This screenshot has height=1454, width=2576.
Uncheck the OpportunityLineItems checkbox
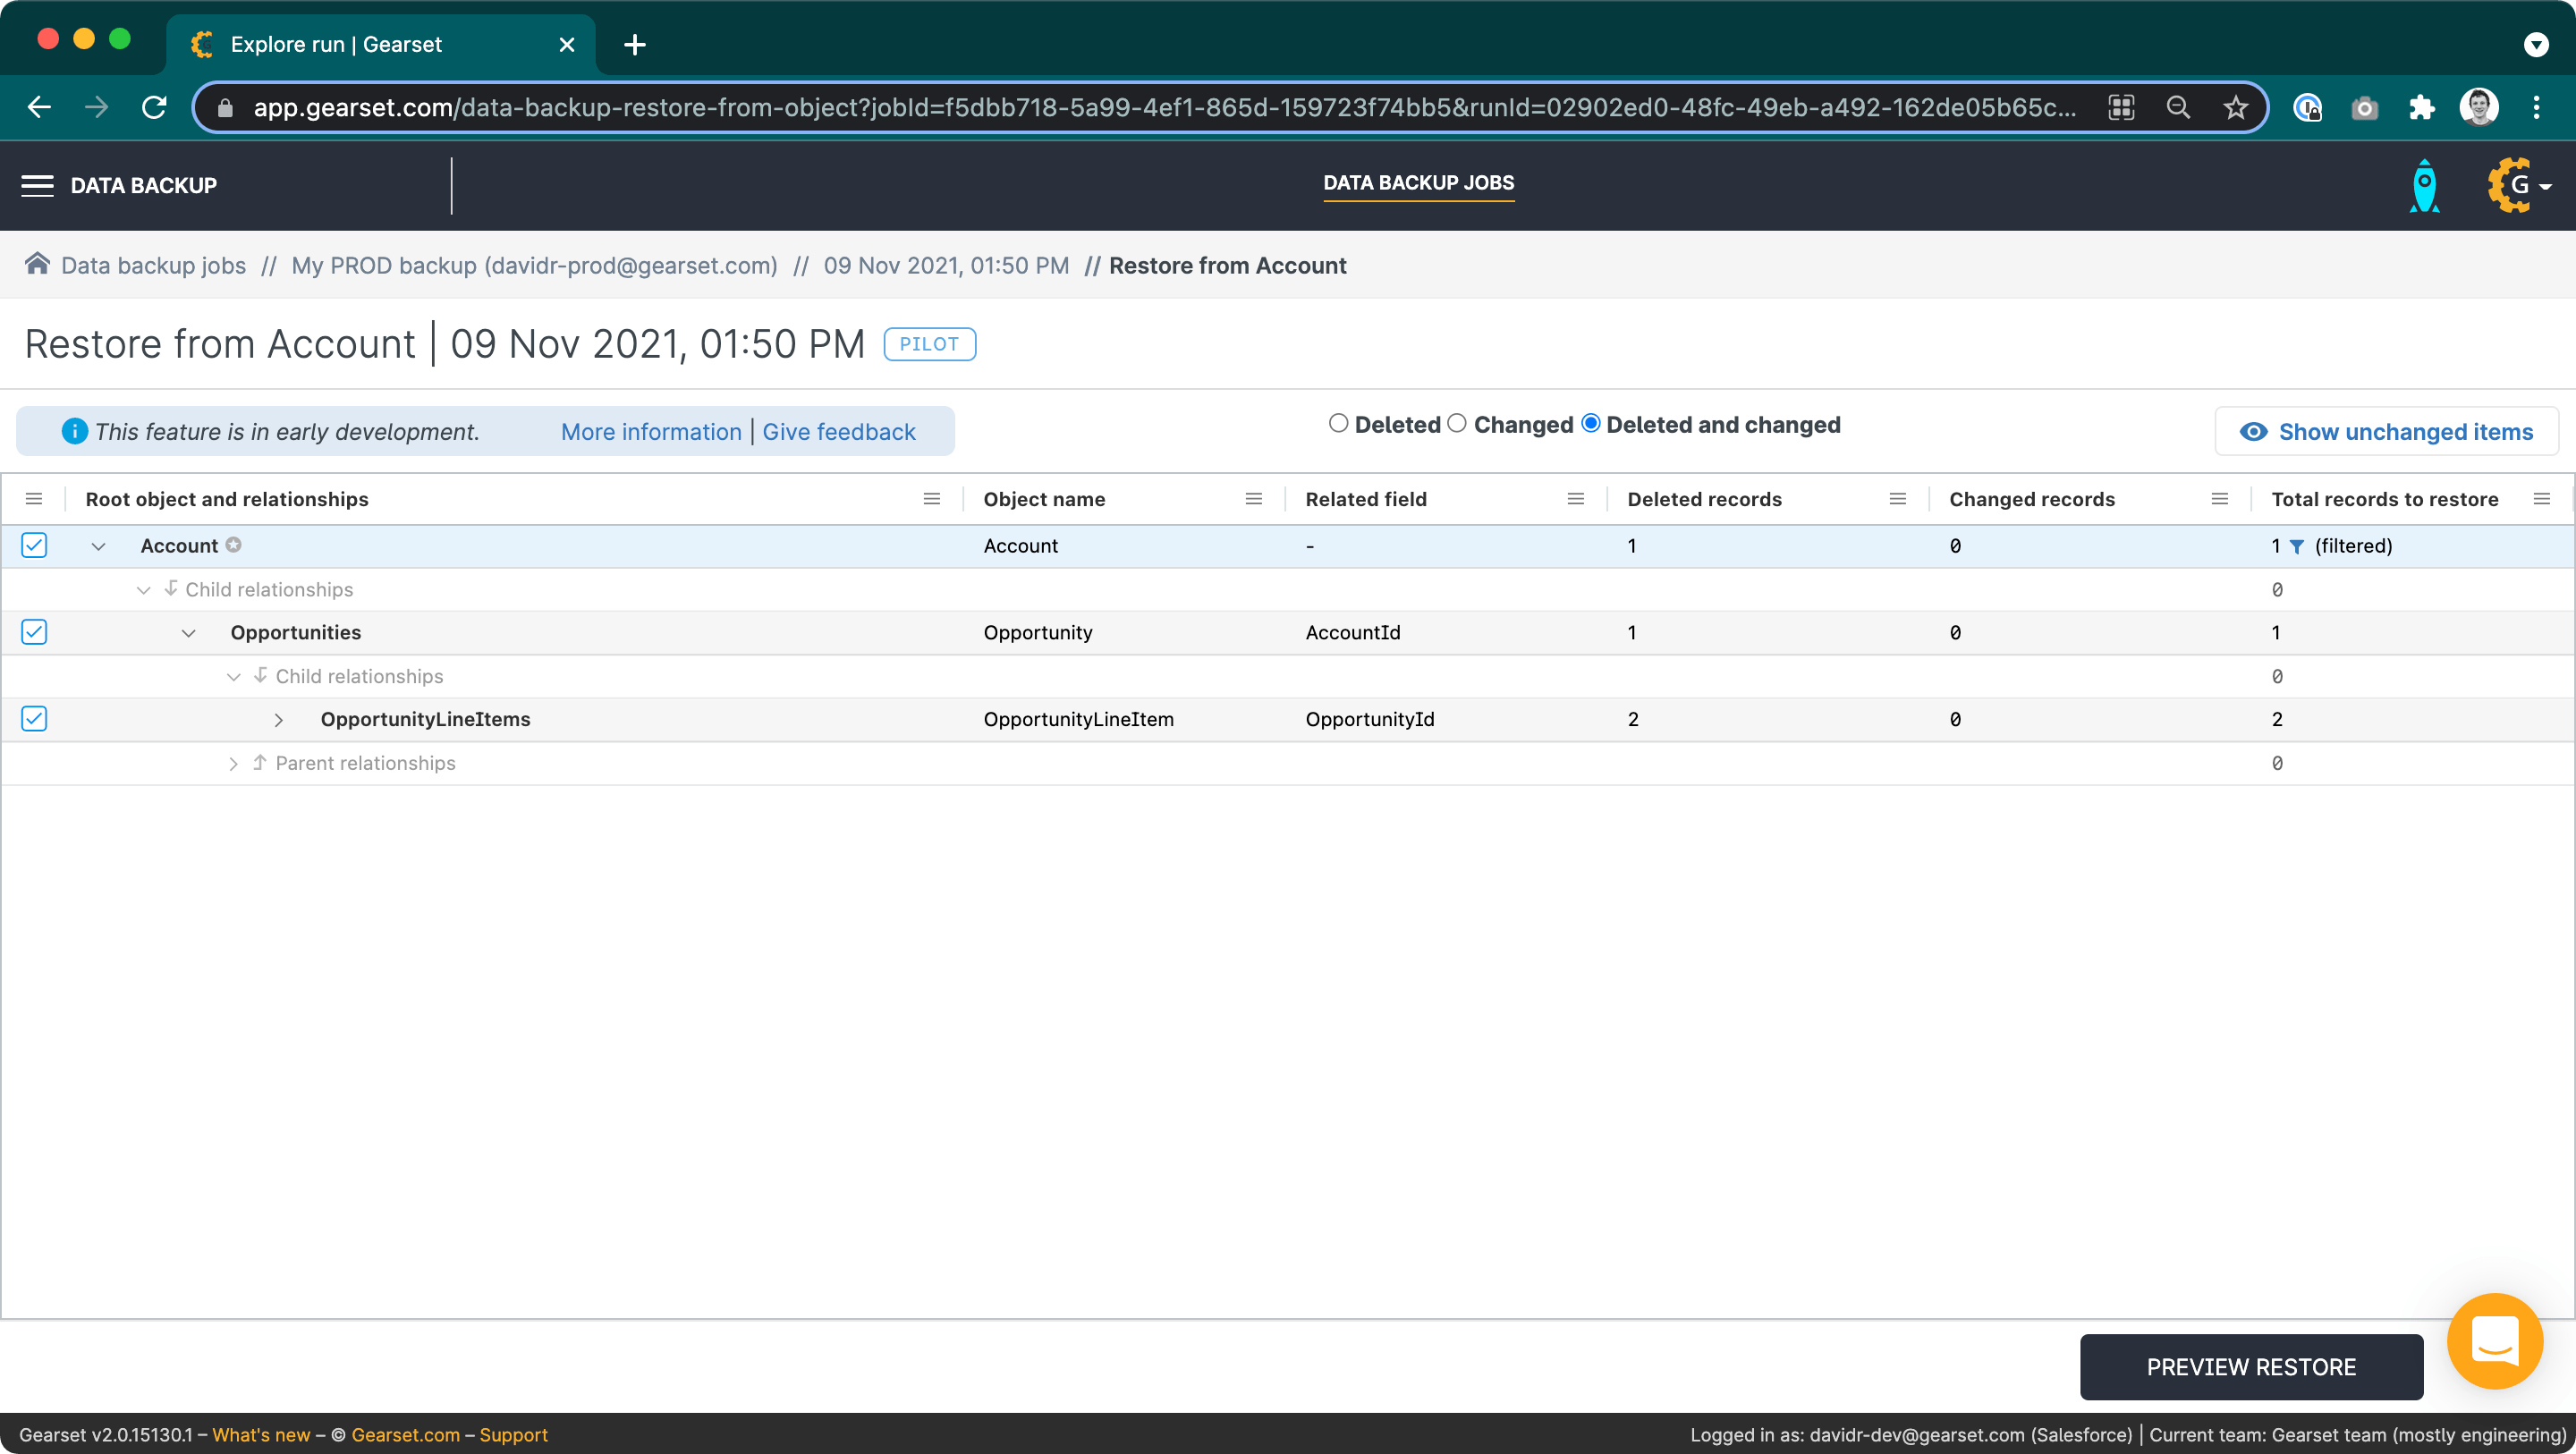coord(34,719)
